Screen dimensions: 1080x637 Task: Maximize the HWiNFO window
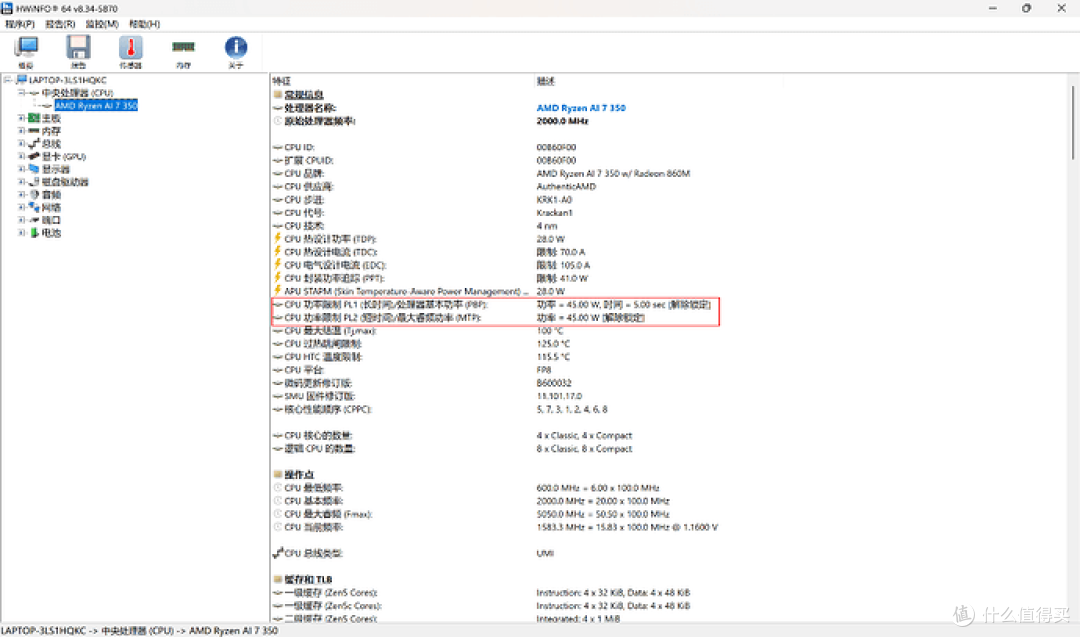click(x=1026, y=8)
